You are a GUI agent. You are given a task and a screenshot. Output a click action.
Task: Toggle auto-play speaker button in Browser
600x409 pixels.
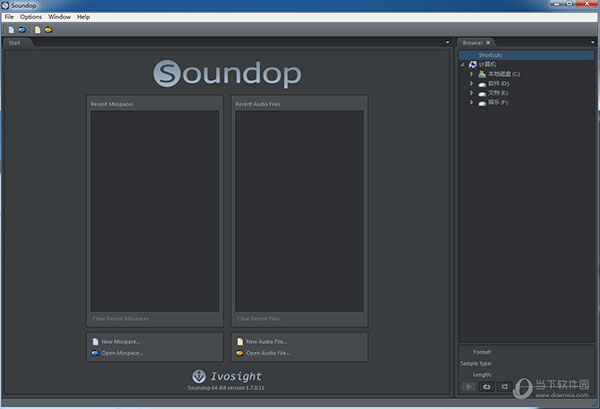pyautogui.click(x=505, y=387)
